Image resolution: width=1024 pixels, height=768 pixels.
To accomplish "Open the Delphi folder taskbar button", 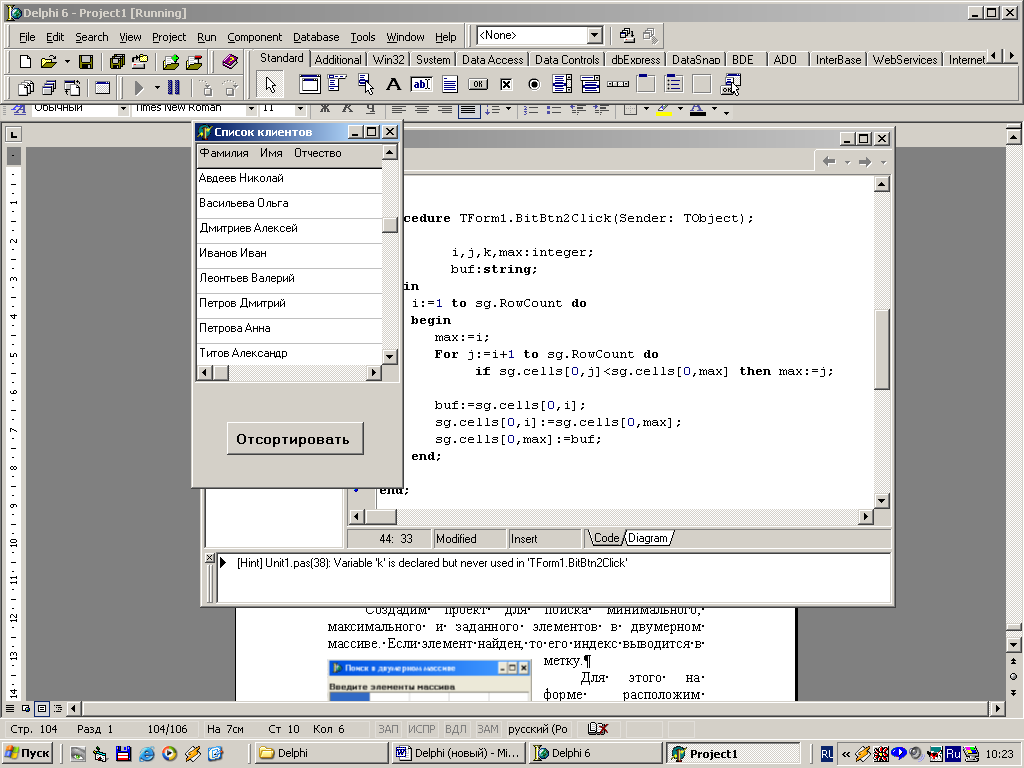I will (319, 753).
